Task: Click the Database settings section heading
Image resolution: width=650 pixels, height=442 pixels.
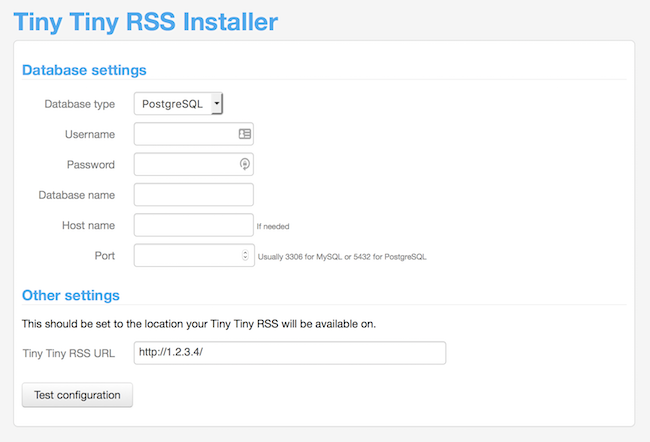Action: [84, 70]
